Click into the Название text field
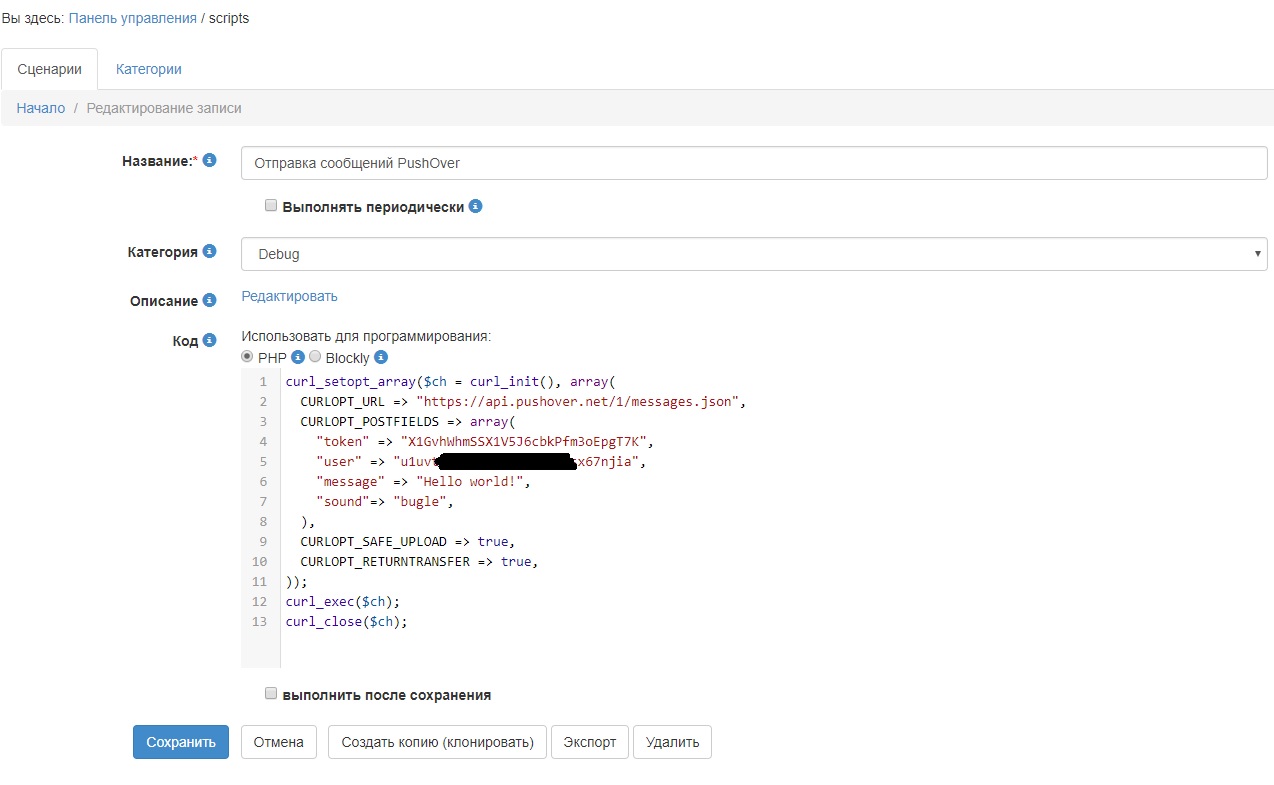This screenshot has height=785, width=1274. click(754, 163)
